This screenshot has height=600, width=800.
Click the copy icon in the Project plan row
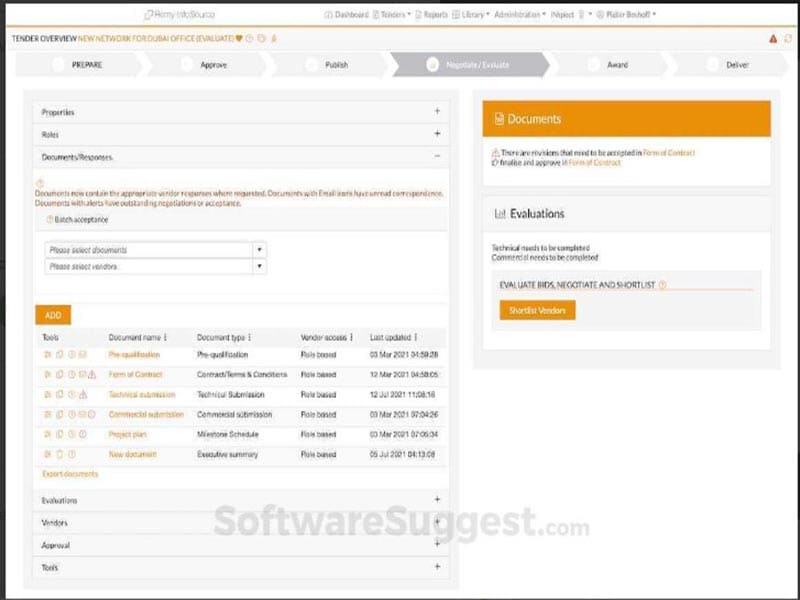59,434
